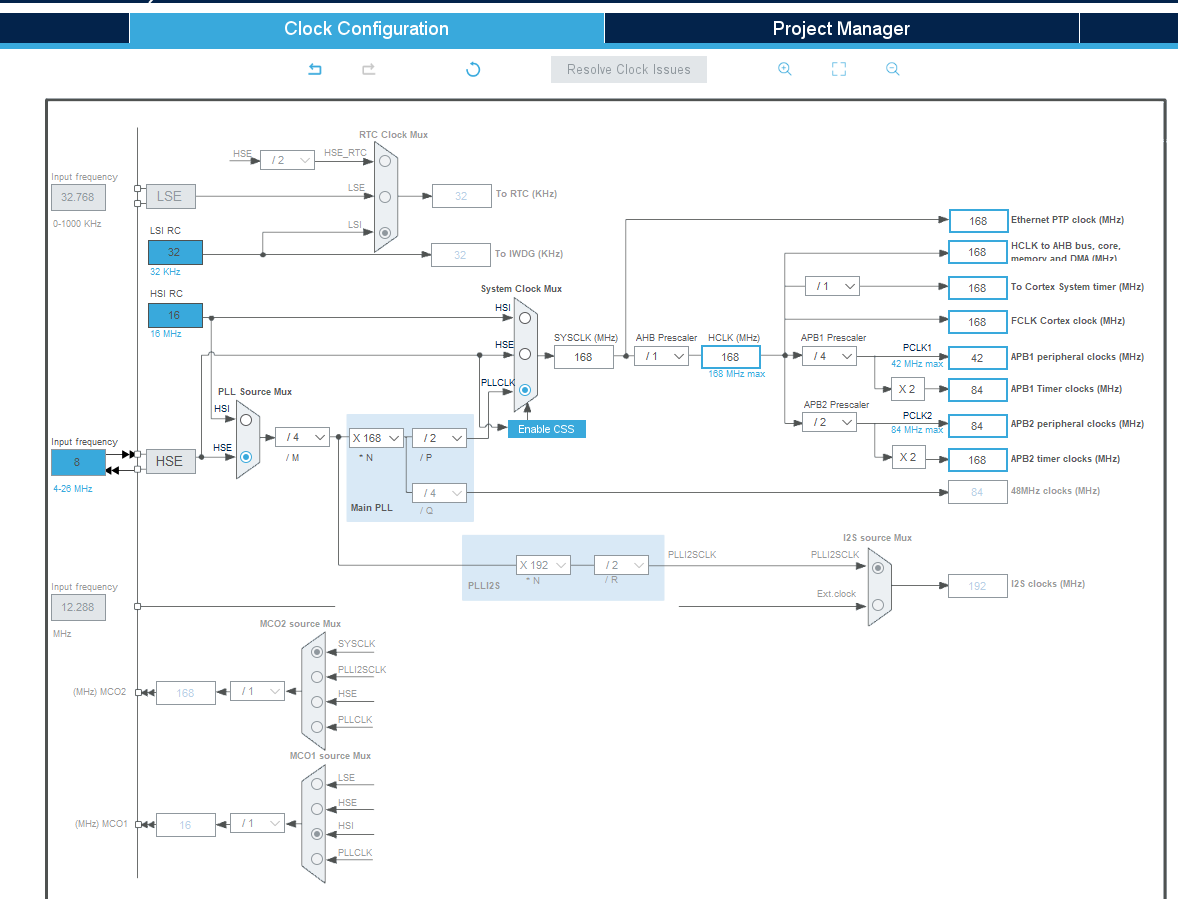Open MCO1 /1 prescaler dropdown
The width and height of the screenshot is (1178, 899).
pyautogui.click(x=258, y=823)
